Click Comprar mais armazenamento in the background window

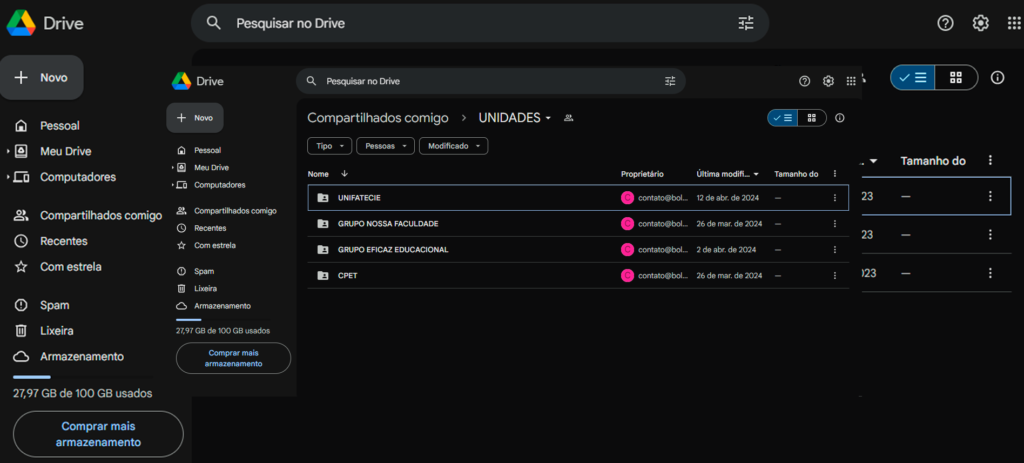click(98, 434)
